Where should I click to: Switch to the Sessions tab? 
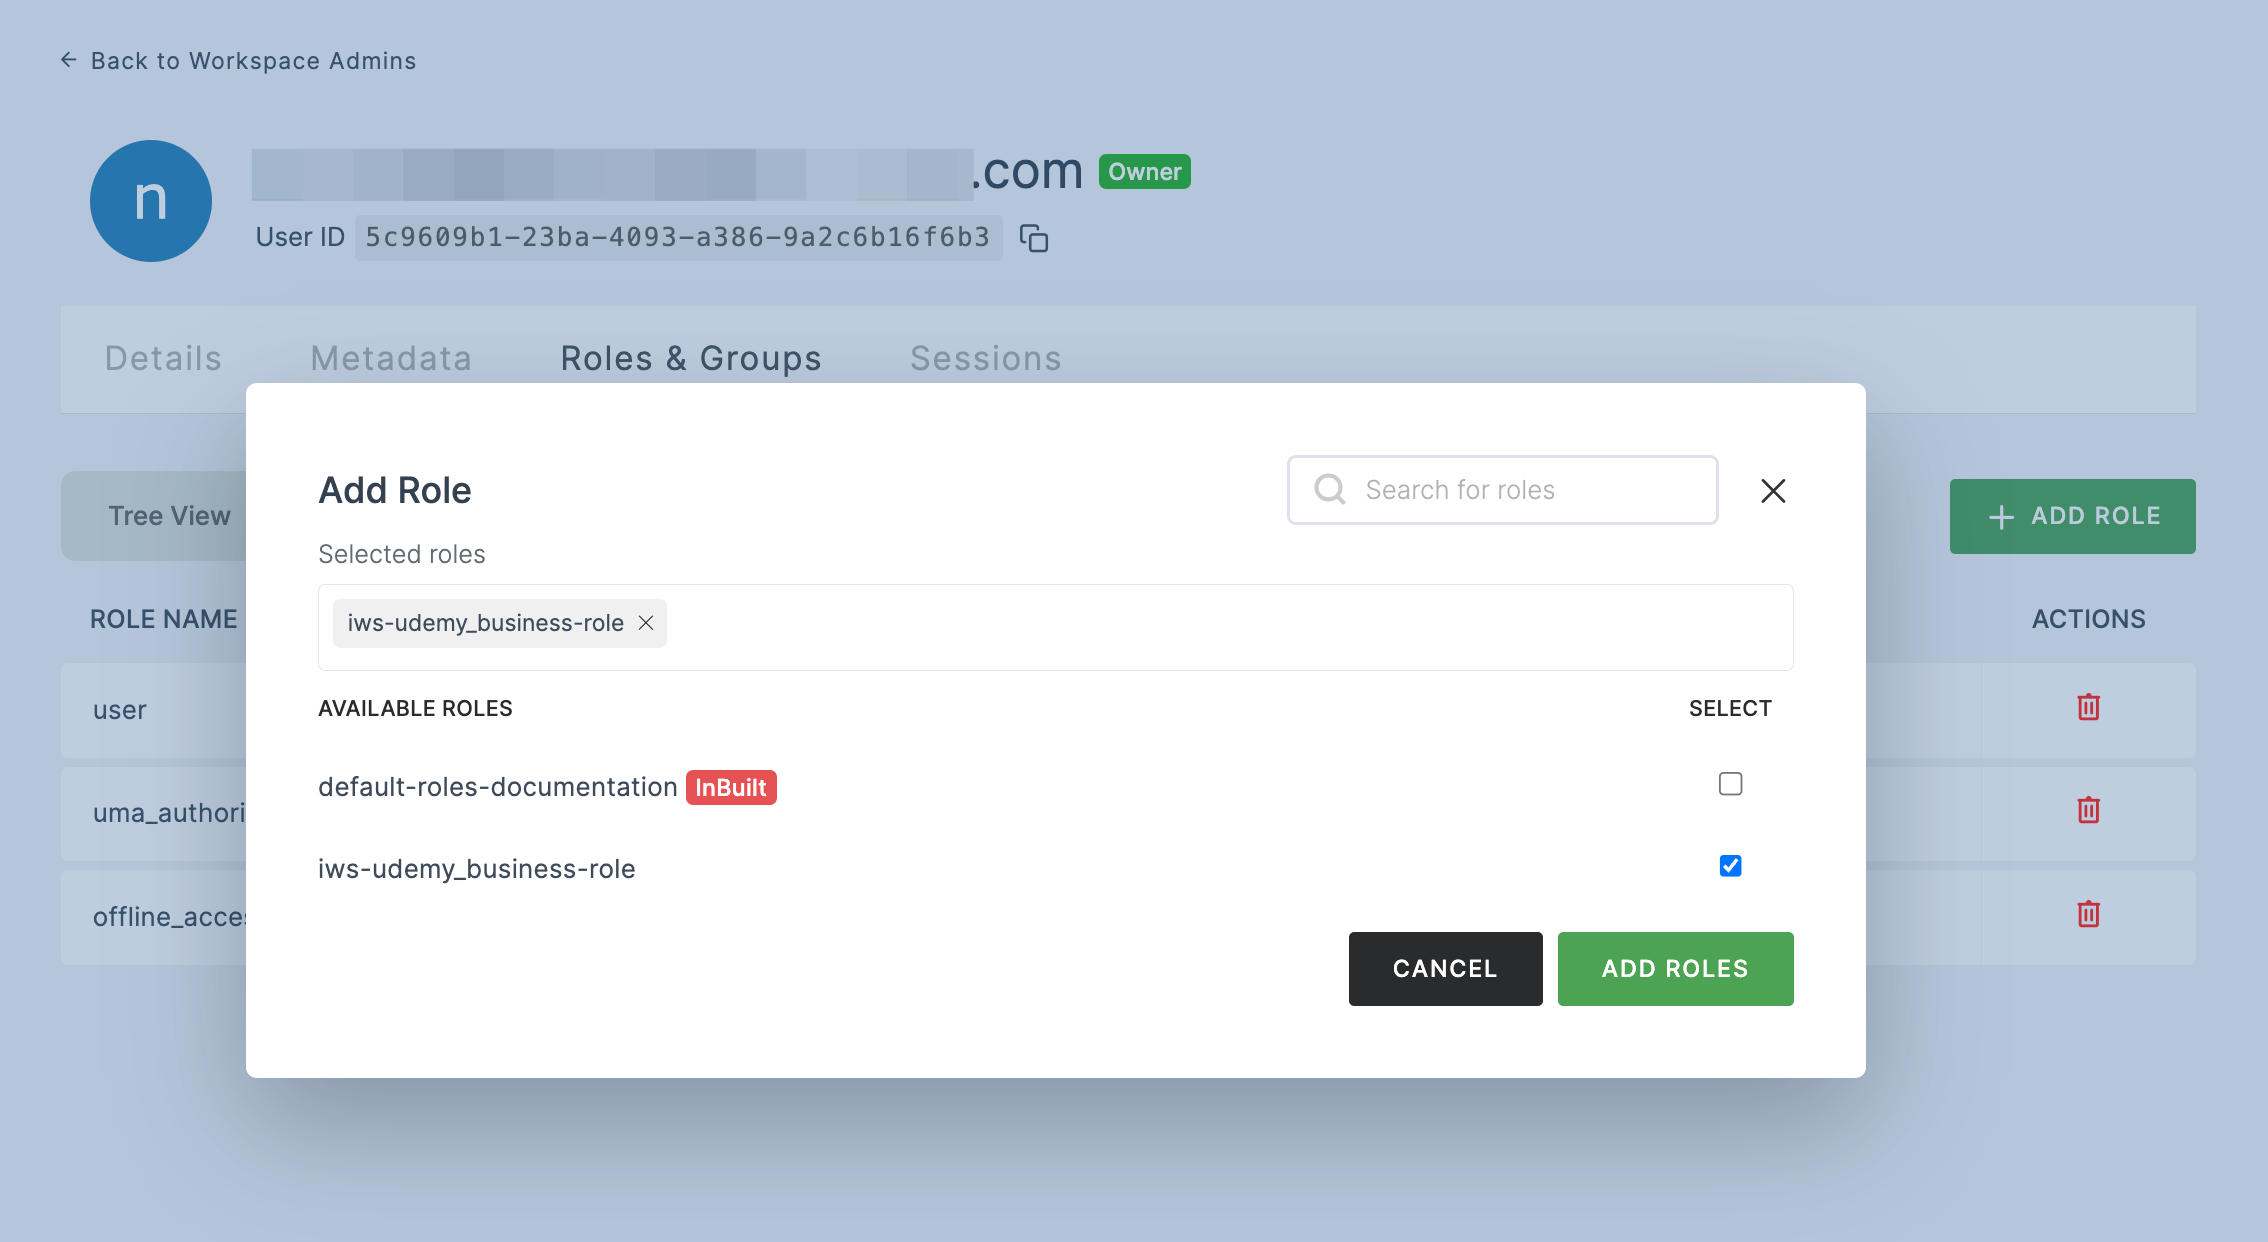985,356
